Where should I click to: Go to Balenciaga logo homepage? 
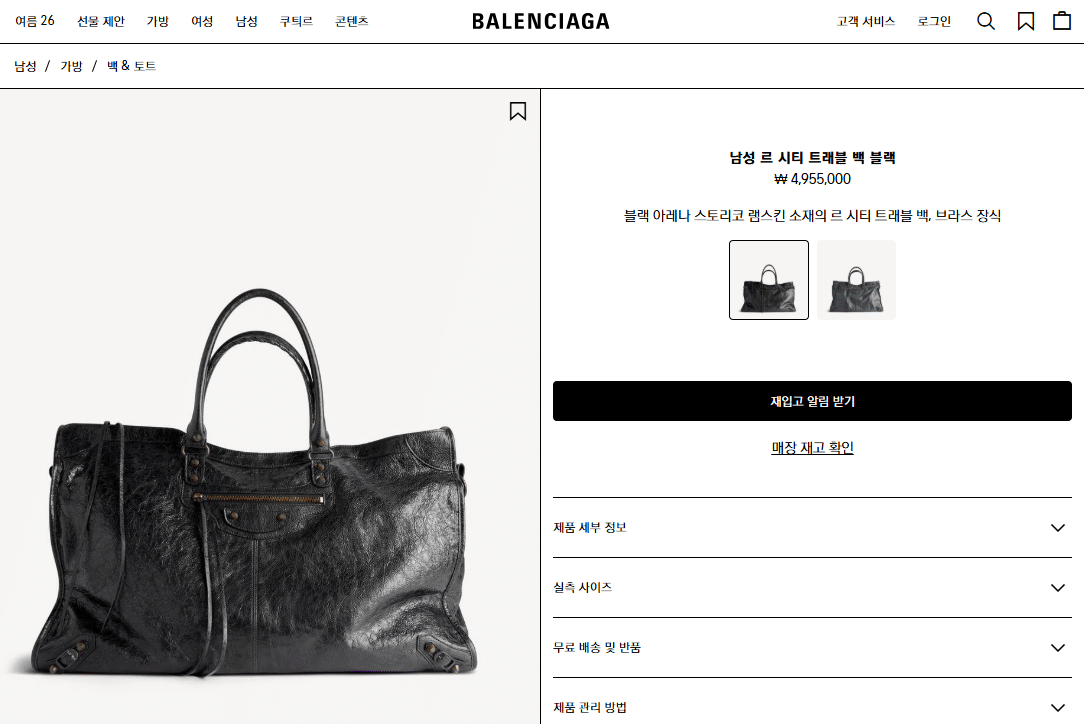click(x=541, y=21)
